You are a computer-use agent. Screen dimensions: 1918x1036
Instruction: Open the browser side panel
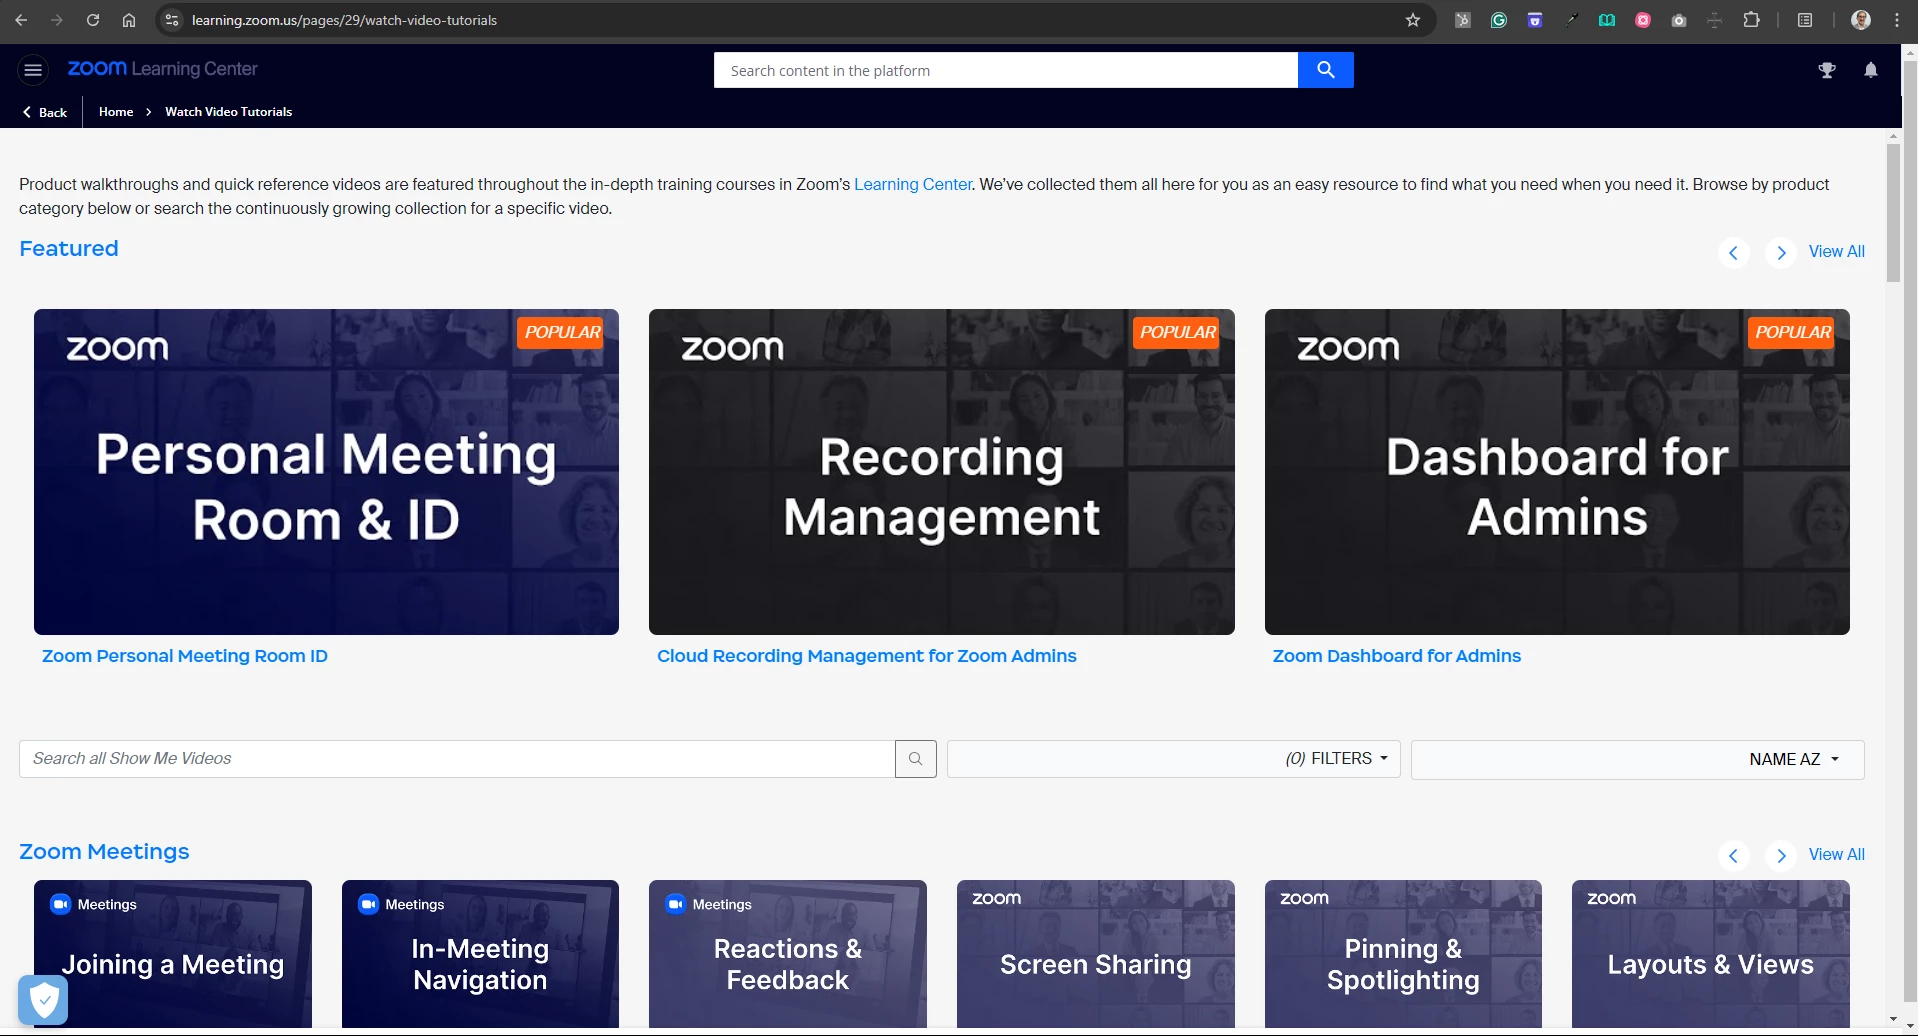point(1805,20)
